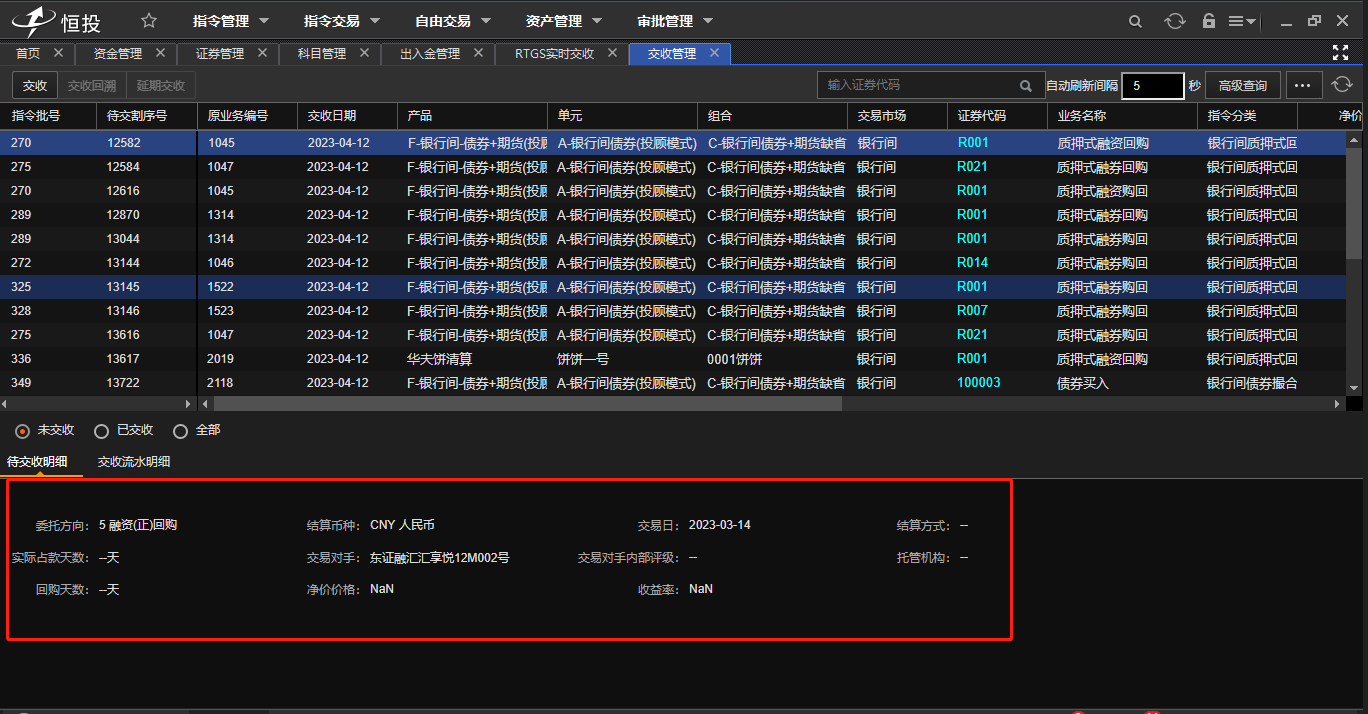Open the hamburger menu in title bar
This screenshot has width=1368, height=714.
tap(1241, 21)
